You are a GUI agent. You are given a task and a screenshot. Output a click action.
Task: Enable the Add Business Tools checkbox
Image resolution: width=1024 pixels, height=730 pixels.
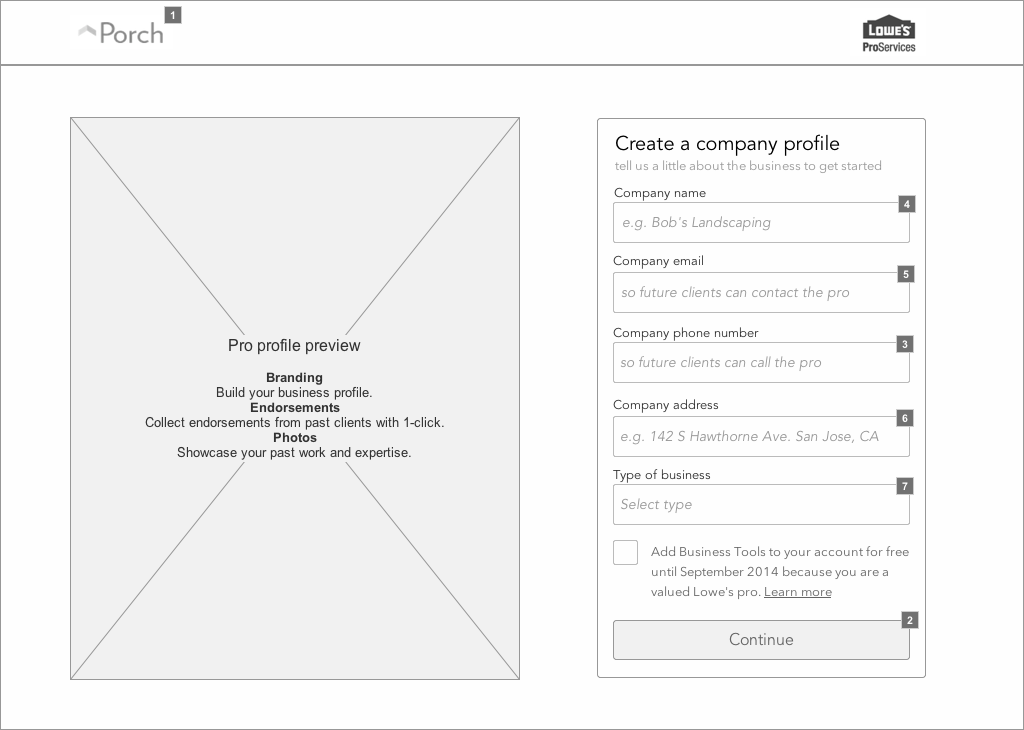(626, 552)
